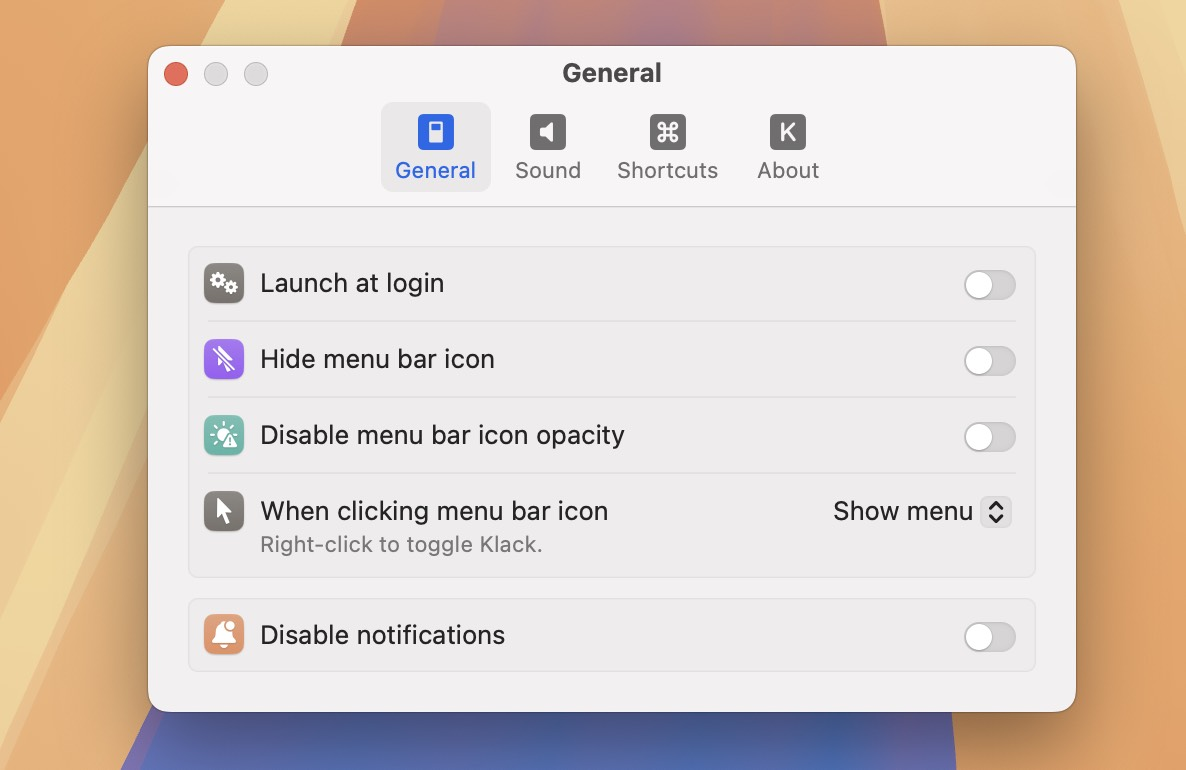Image resolution: width=1186 pixels, height=770 pixels.
Task: Click the chevron arrows on Show menu control
Action: point(997,511)
